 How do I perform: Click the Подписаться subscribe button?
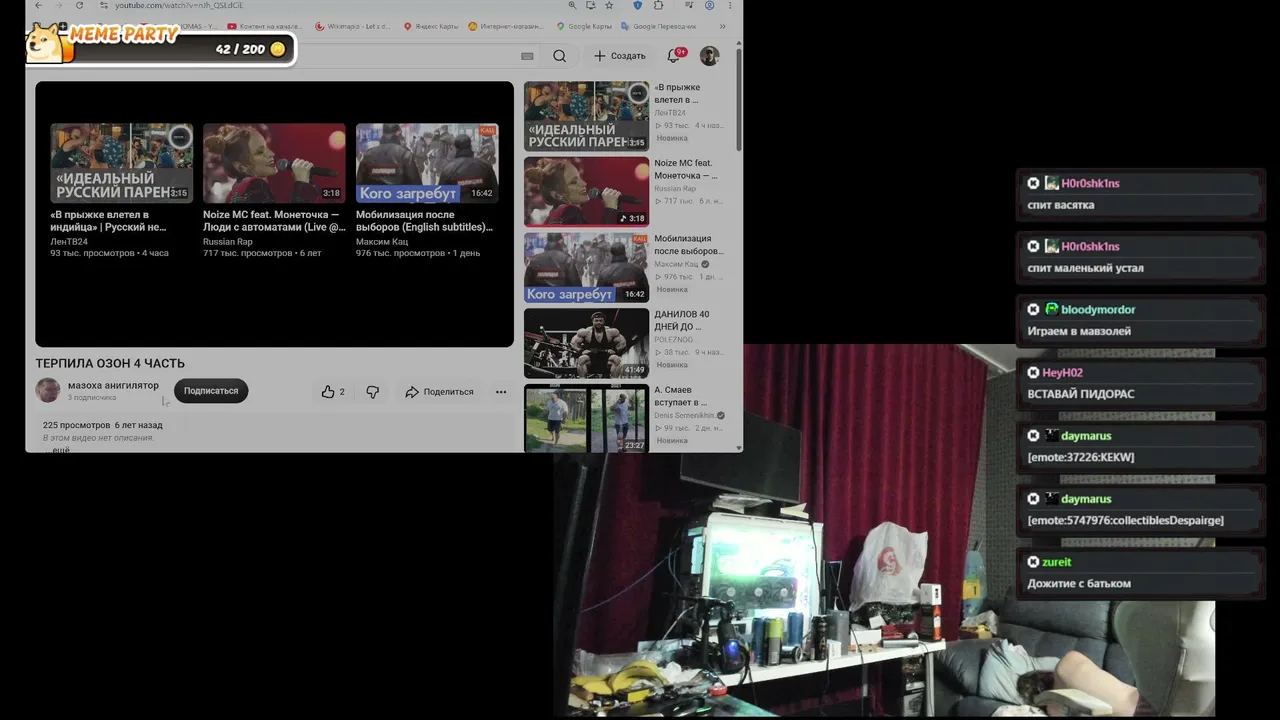tap(211, 391)
